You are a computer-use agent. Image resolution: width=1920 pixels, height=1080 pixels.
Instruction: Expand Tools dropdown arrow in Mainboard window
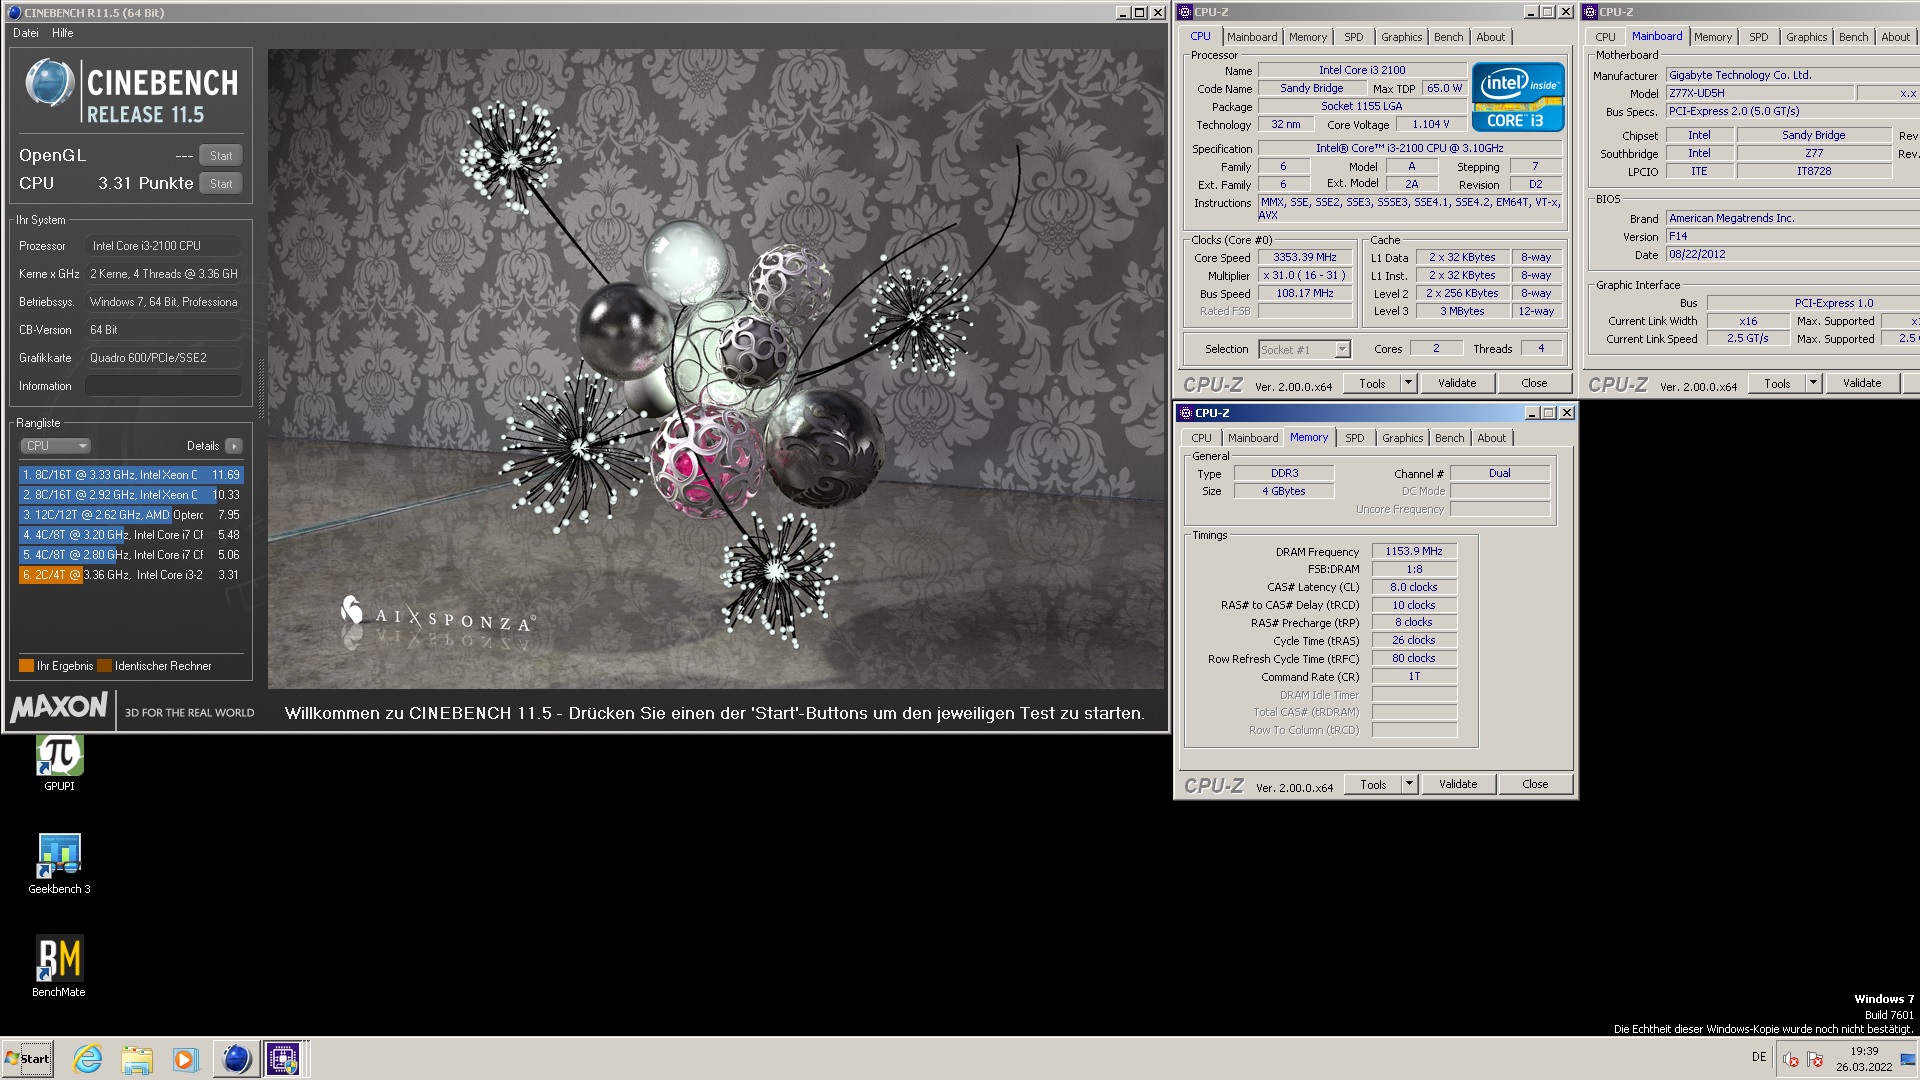tap(1813, 383)
